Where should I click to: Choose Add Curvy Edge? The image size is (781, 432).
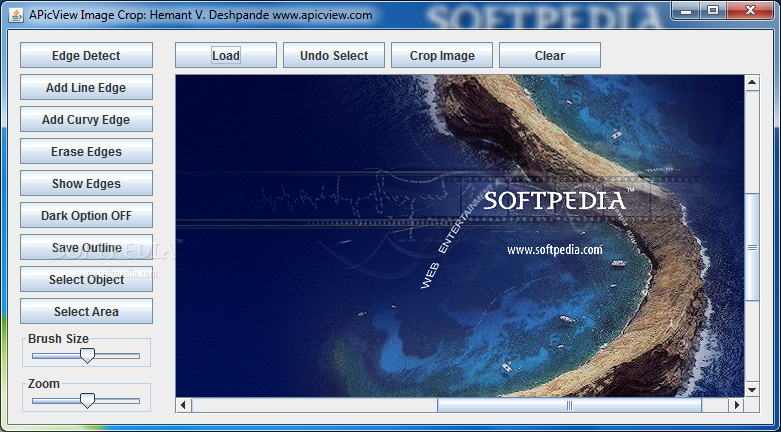click(86, 119)
